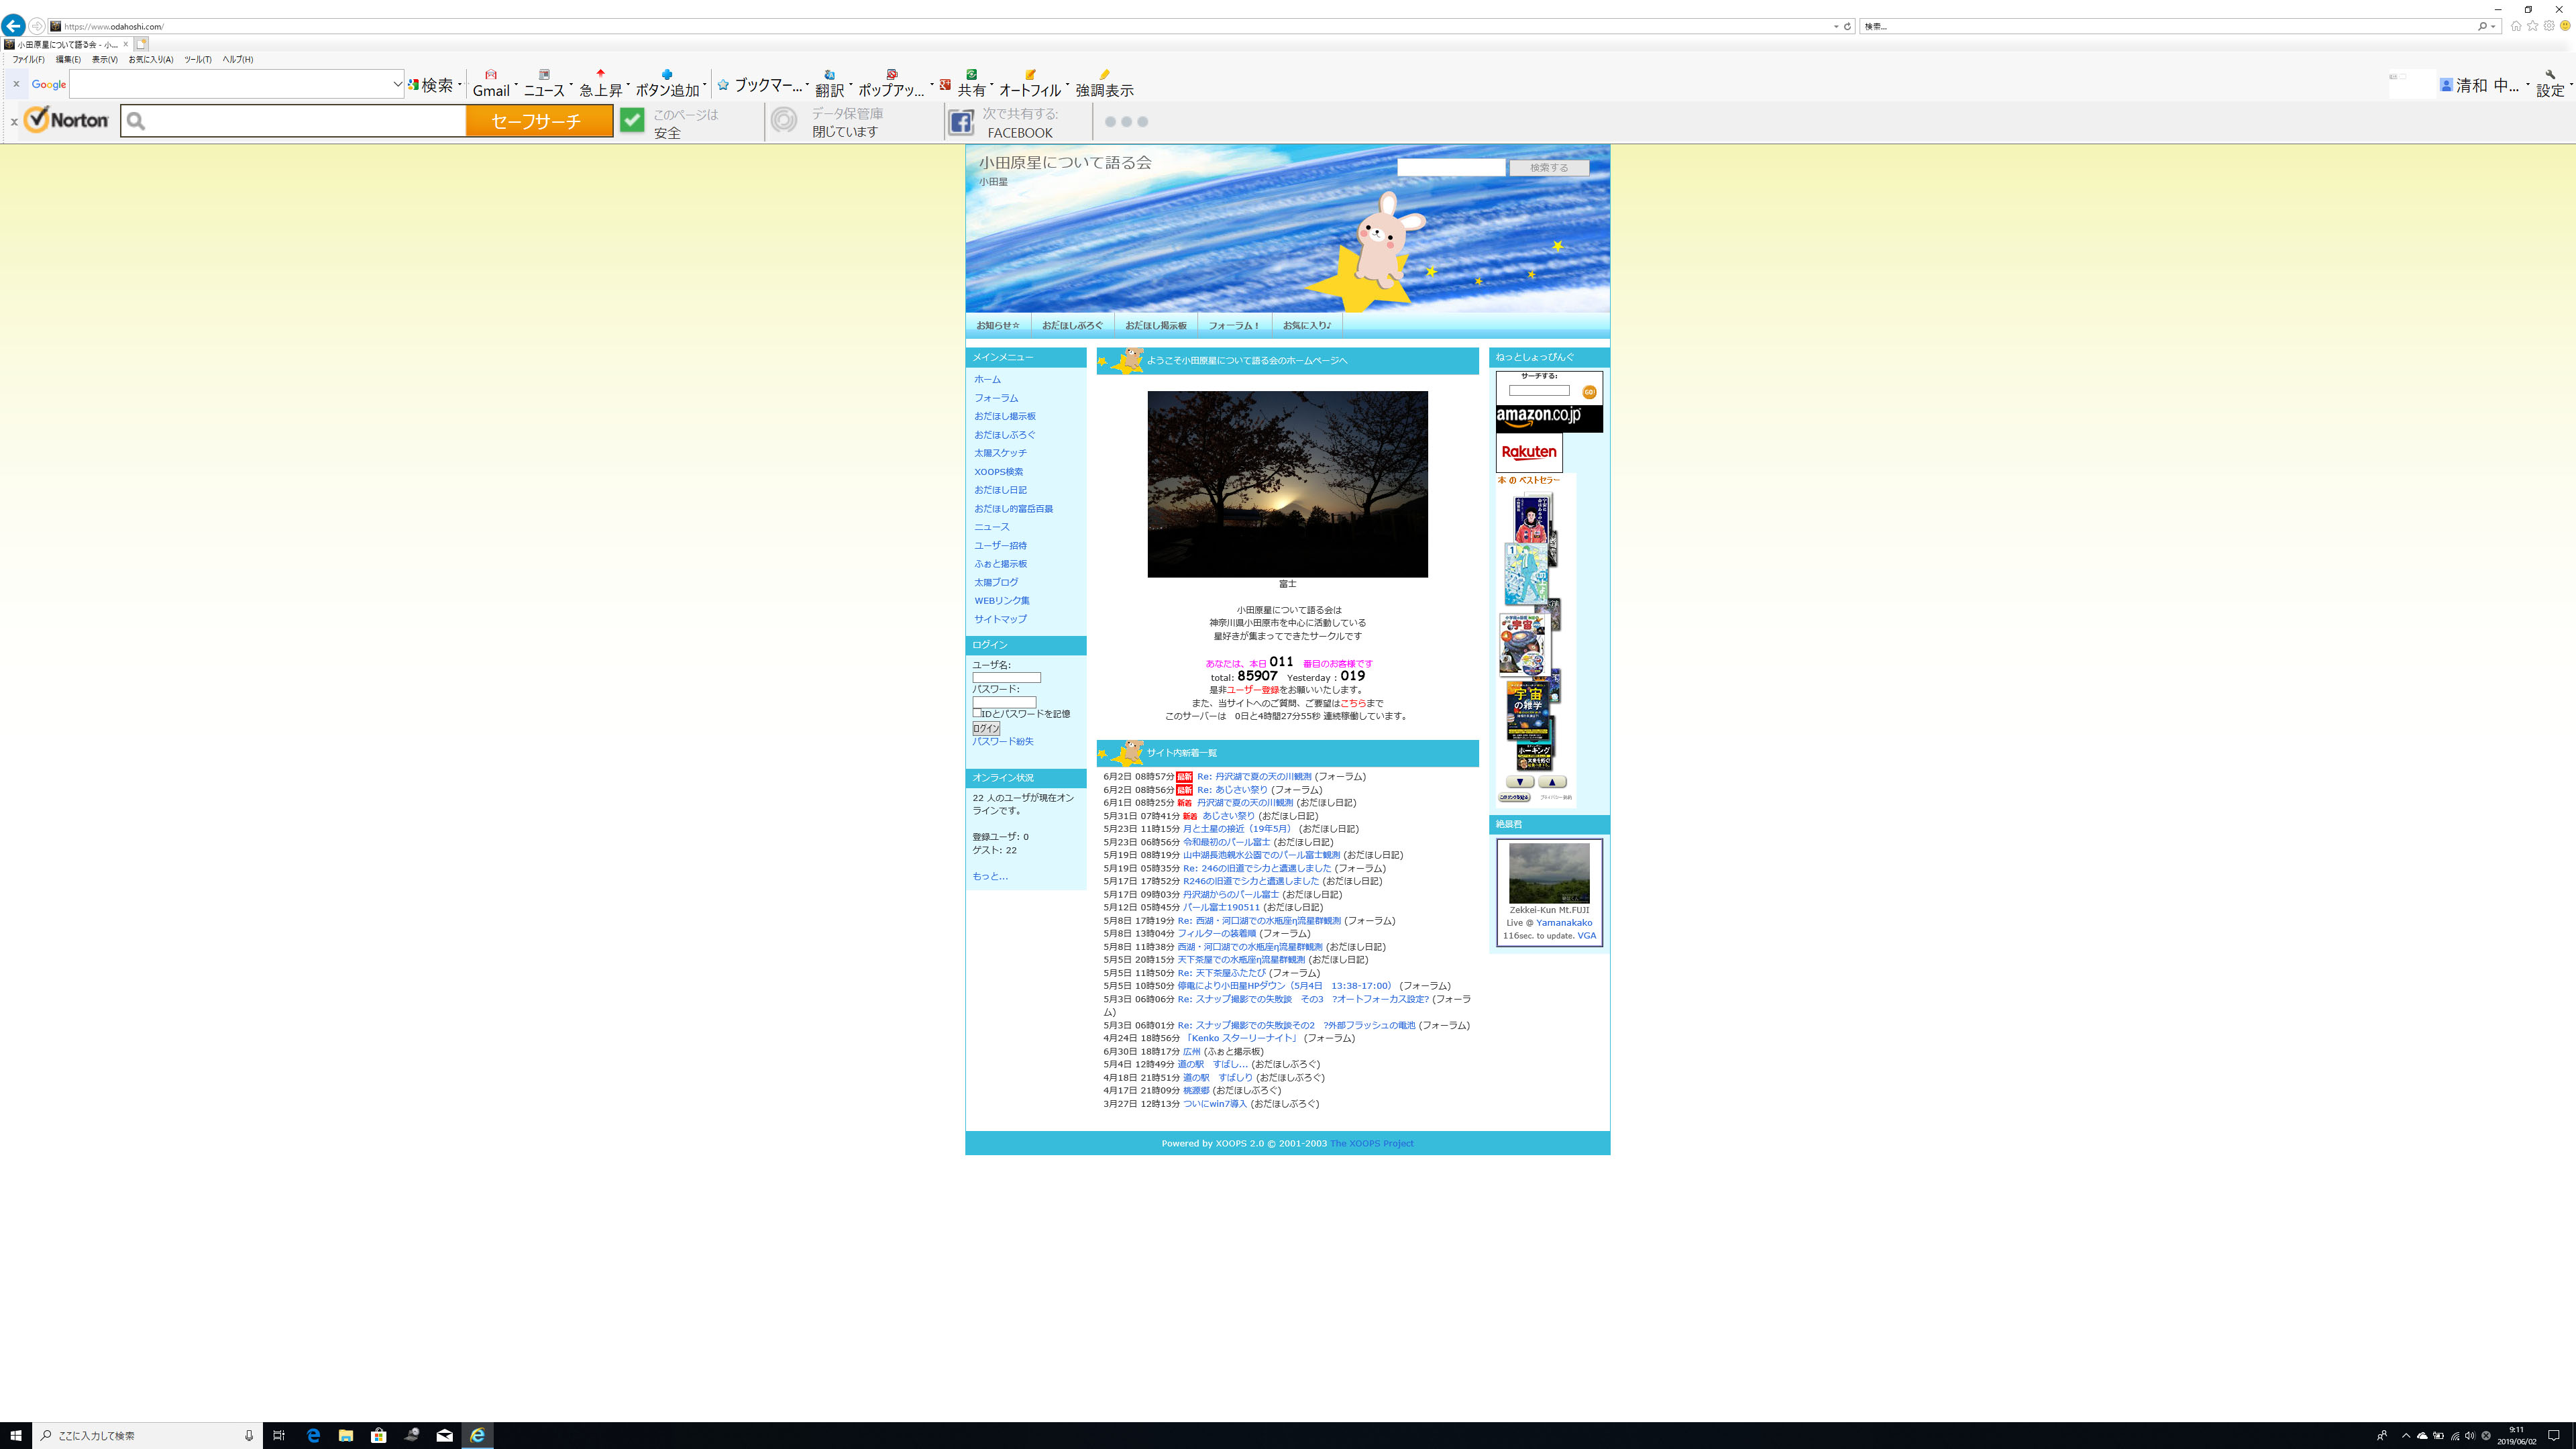Open the パスワード紛失 link
Screen dimensions: 2576x1449
point(1003,742)
